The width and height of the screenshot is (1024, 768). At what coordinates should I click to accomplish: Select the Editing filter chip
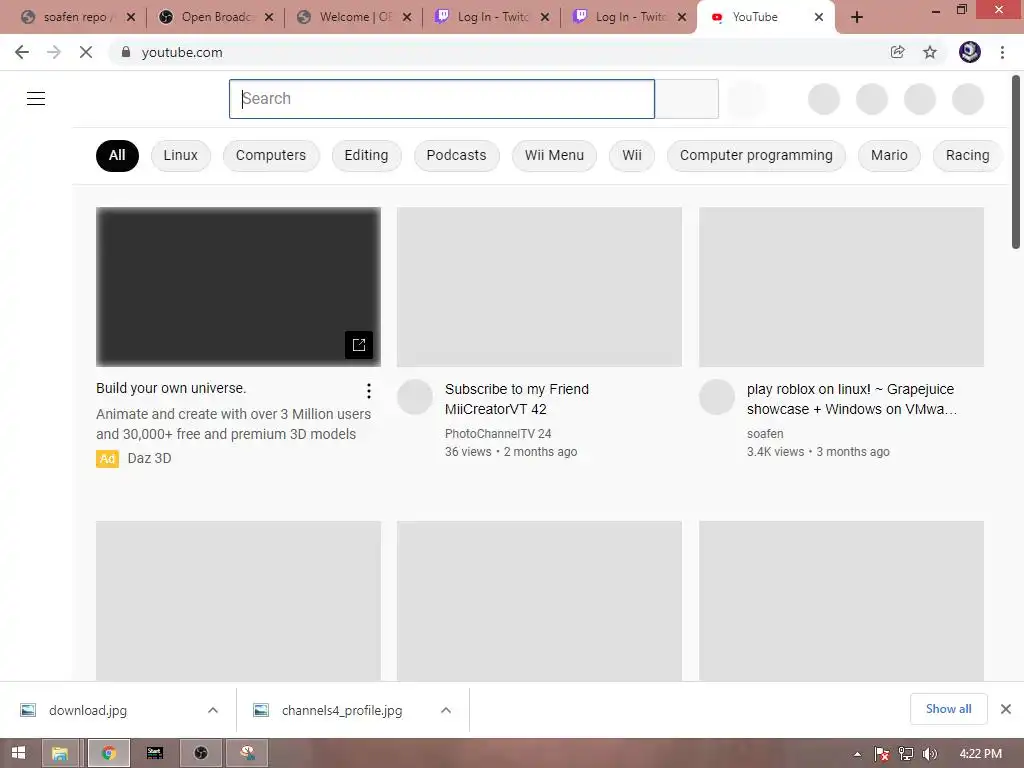366,155
